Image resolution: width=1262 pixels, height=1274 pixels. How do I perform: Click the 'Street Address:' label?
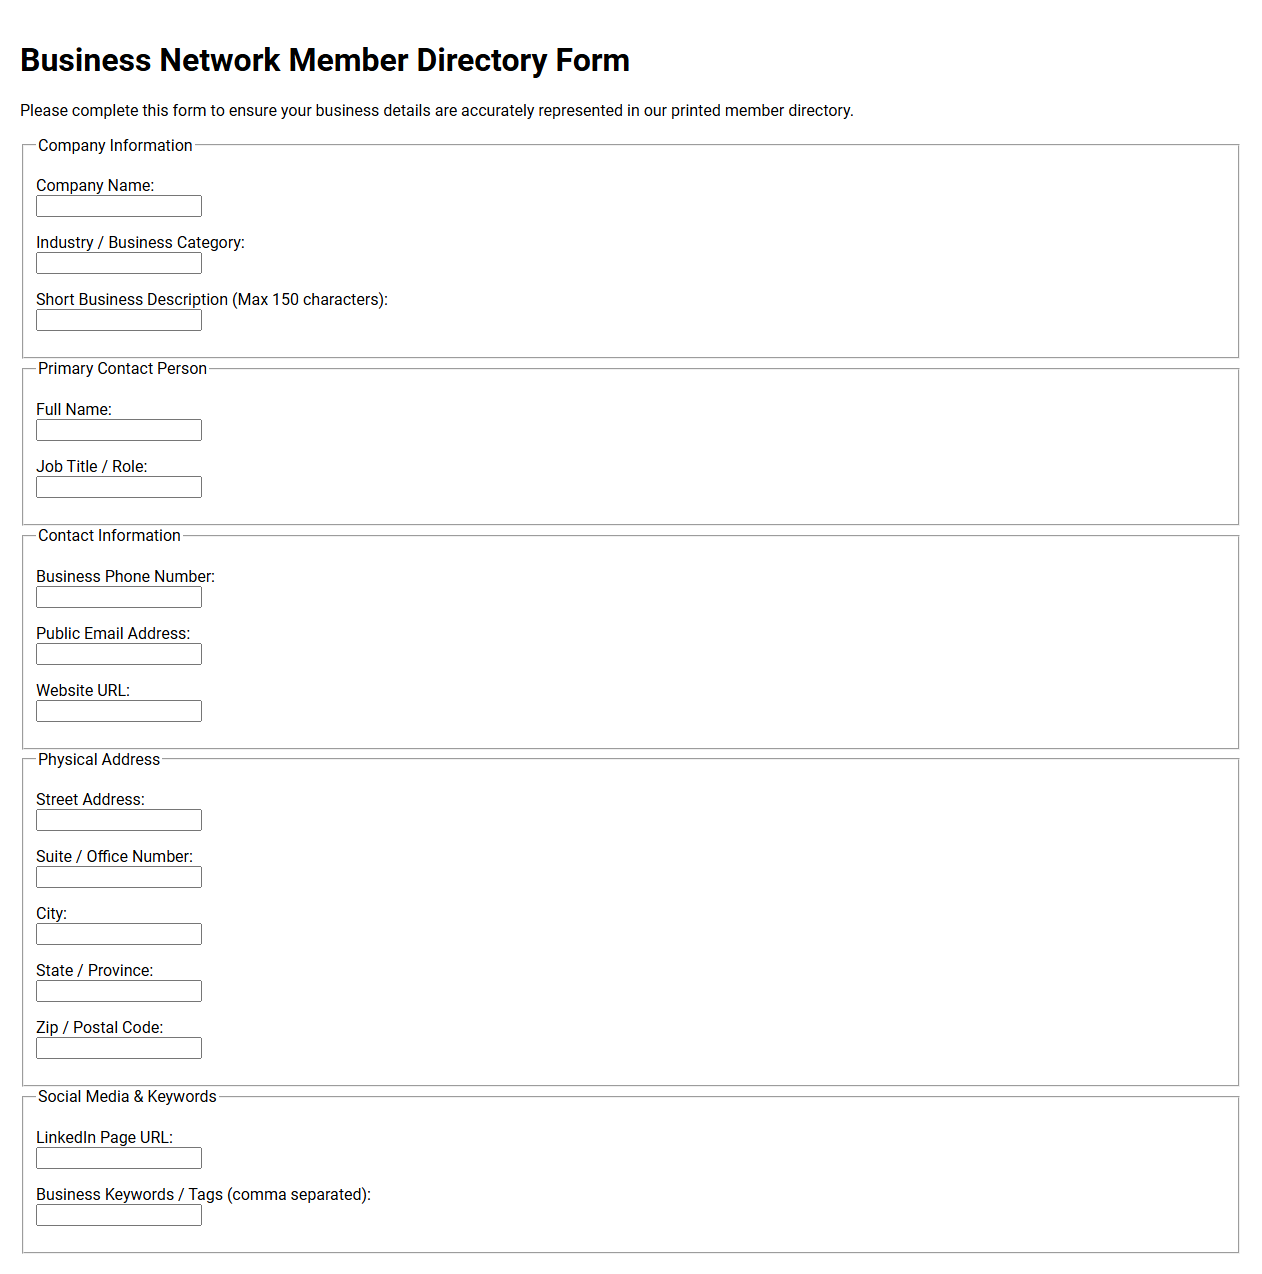tap(90, 799)
